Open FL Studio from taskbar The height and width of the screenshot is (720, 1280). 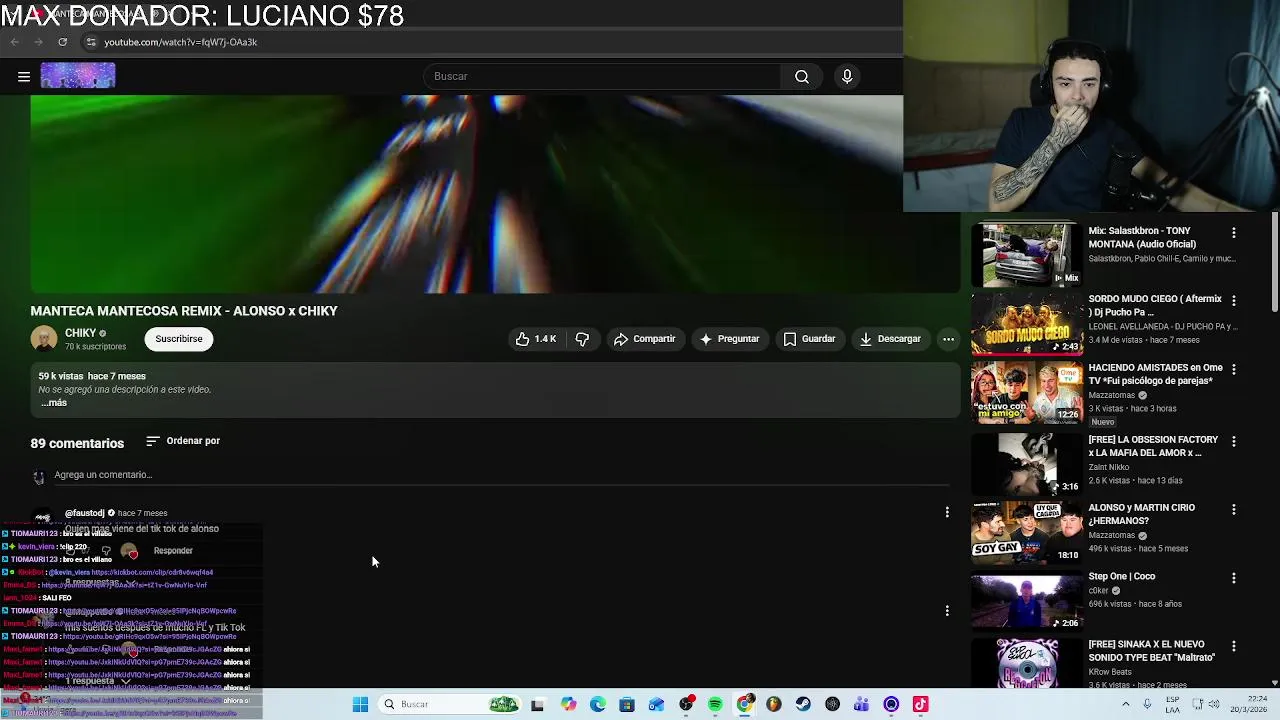(x=773, y=704)
